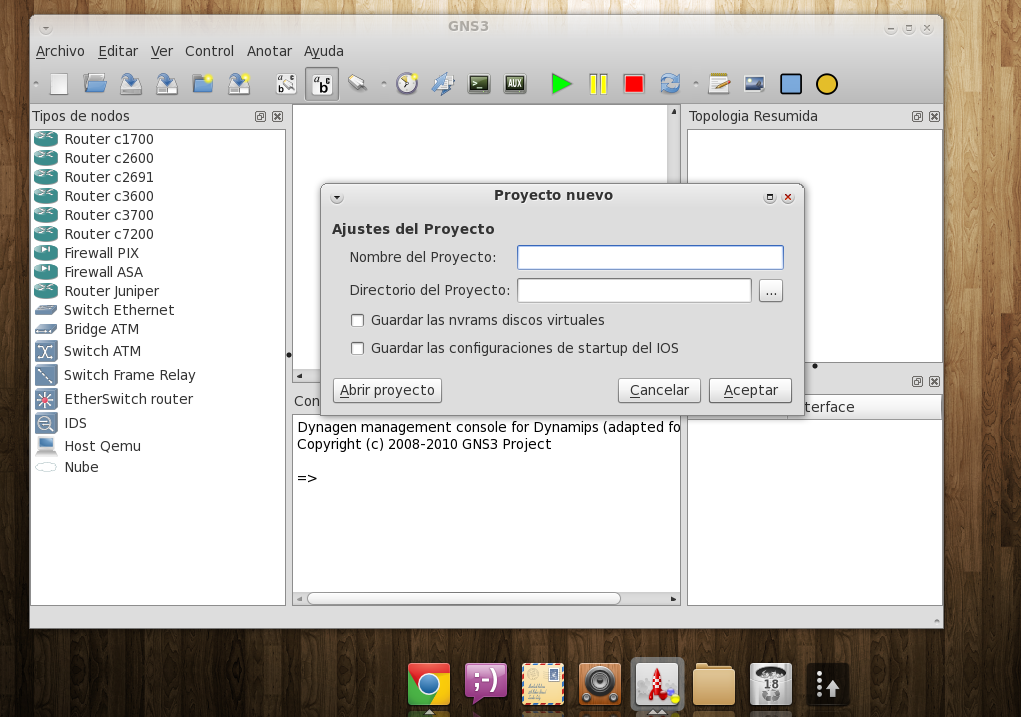Open console terminal icon in toolbar
1021x717 pixels.
pos(479,84)
